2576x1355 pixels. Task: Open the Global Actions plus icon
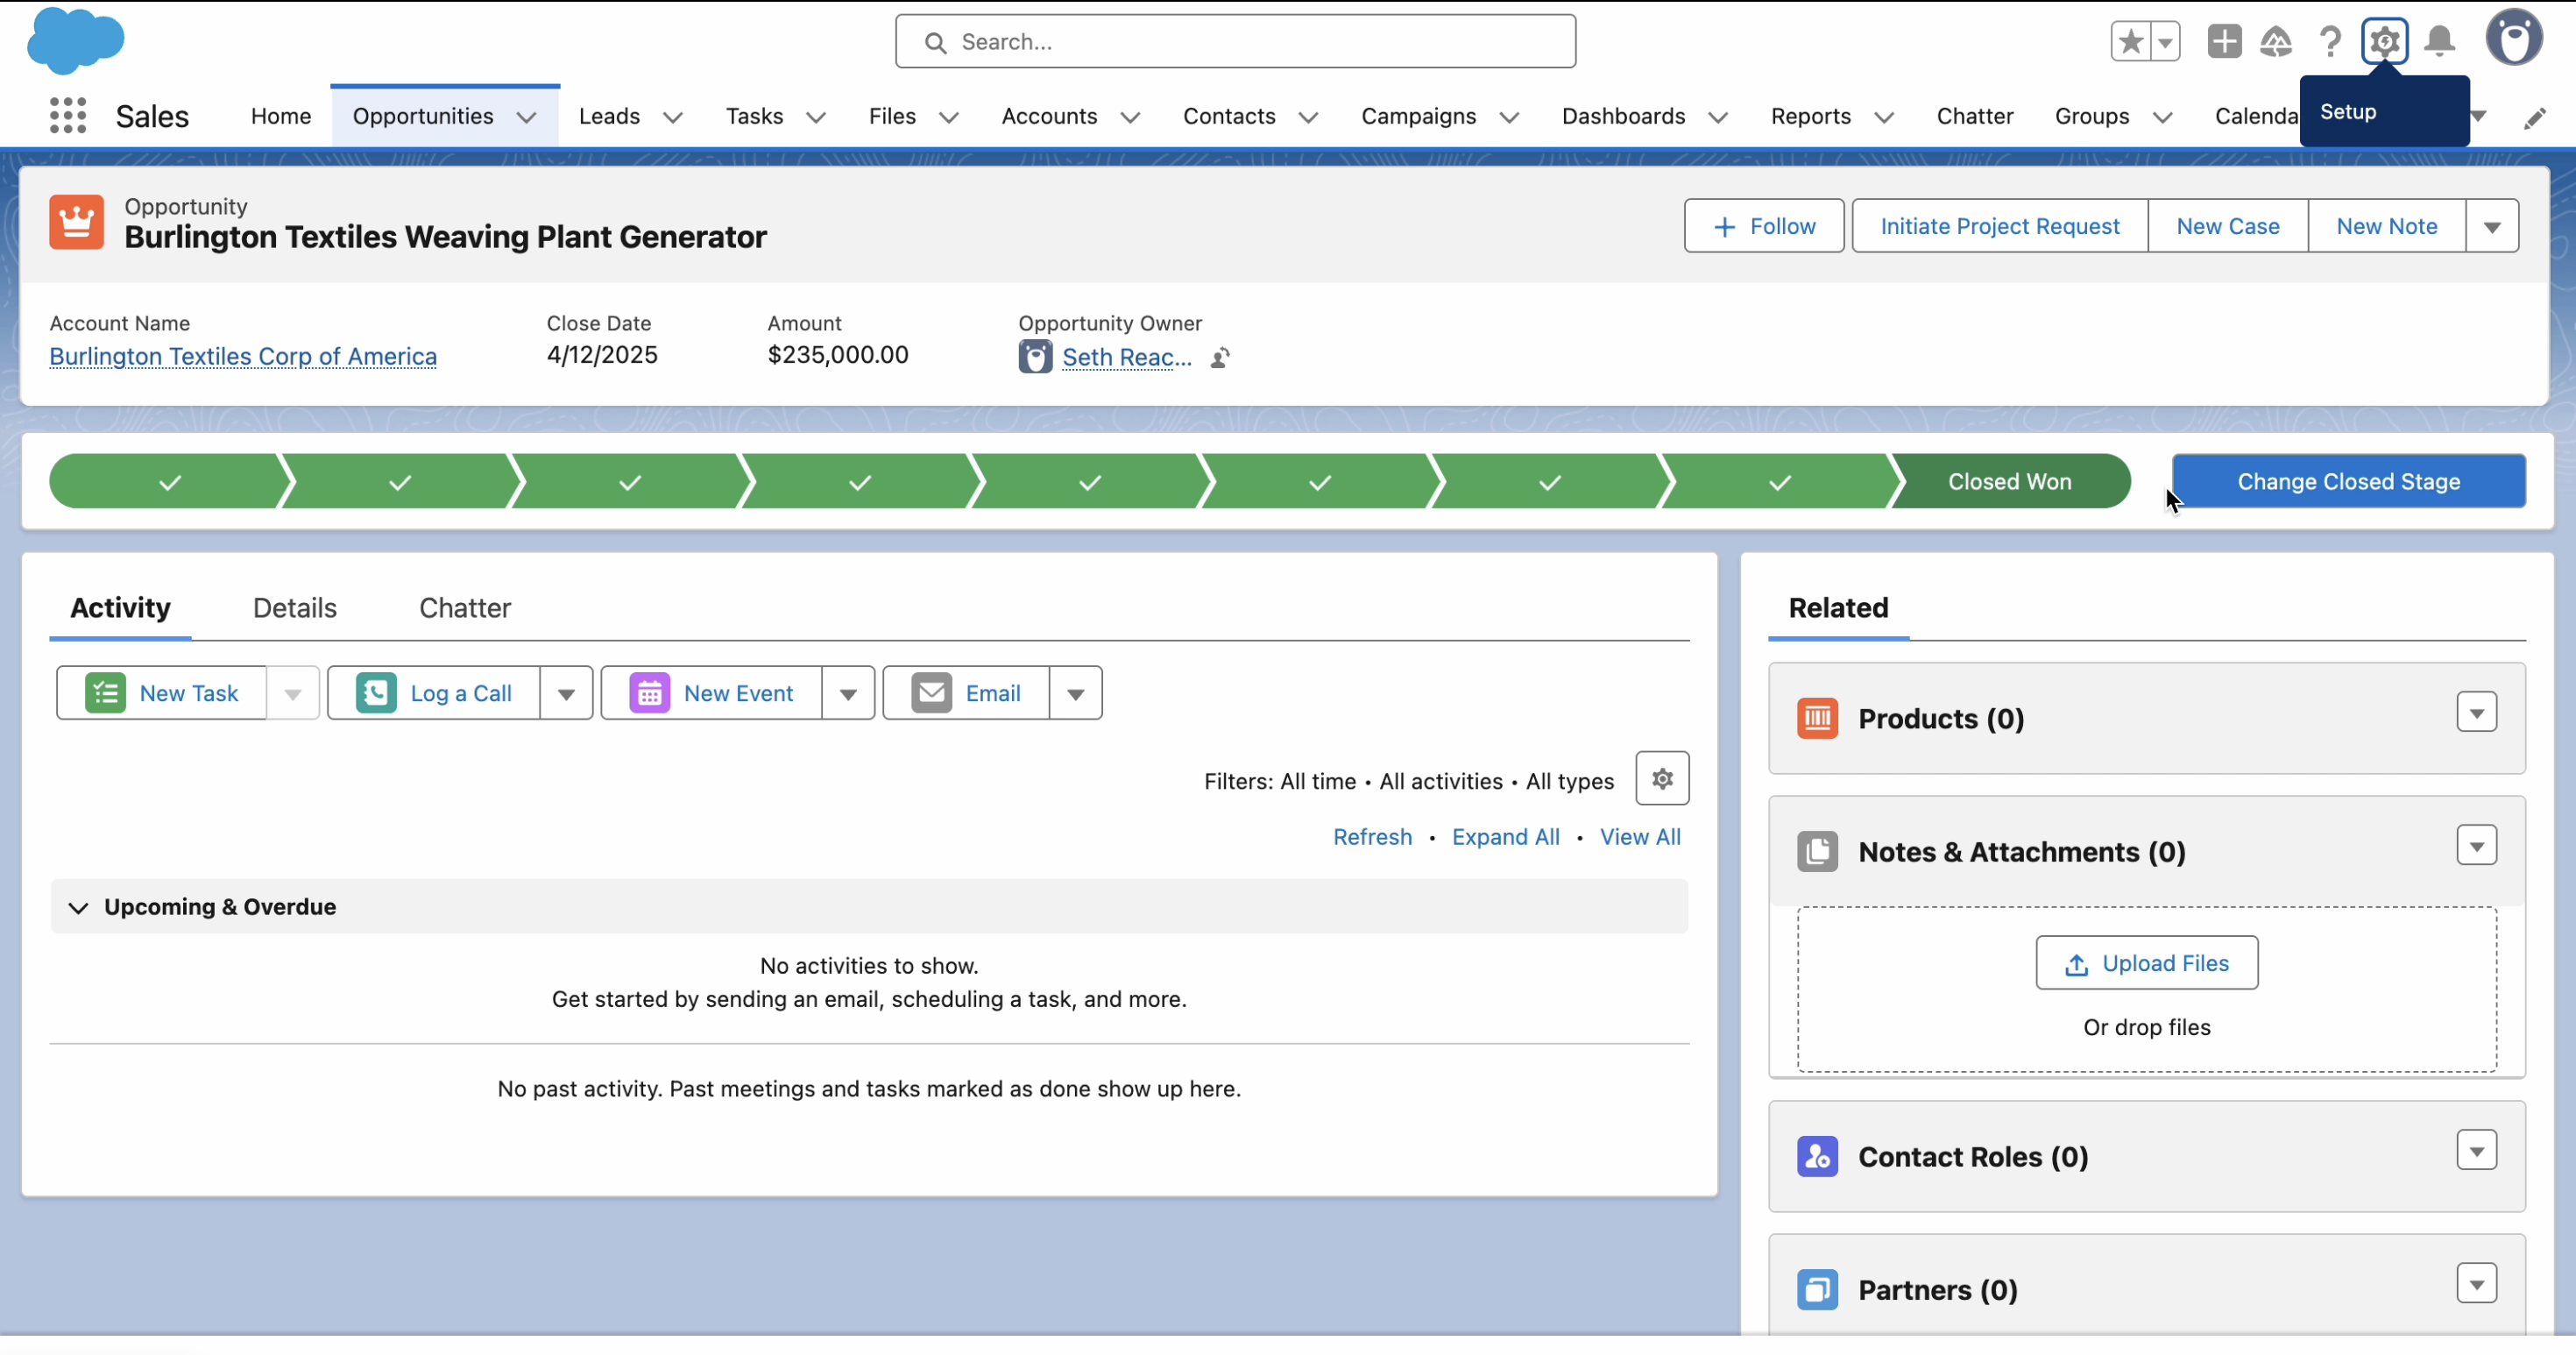[x=2224, y=42]
